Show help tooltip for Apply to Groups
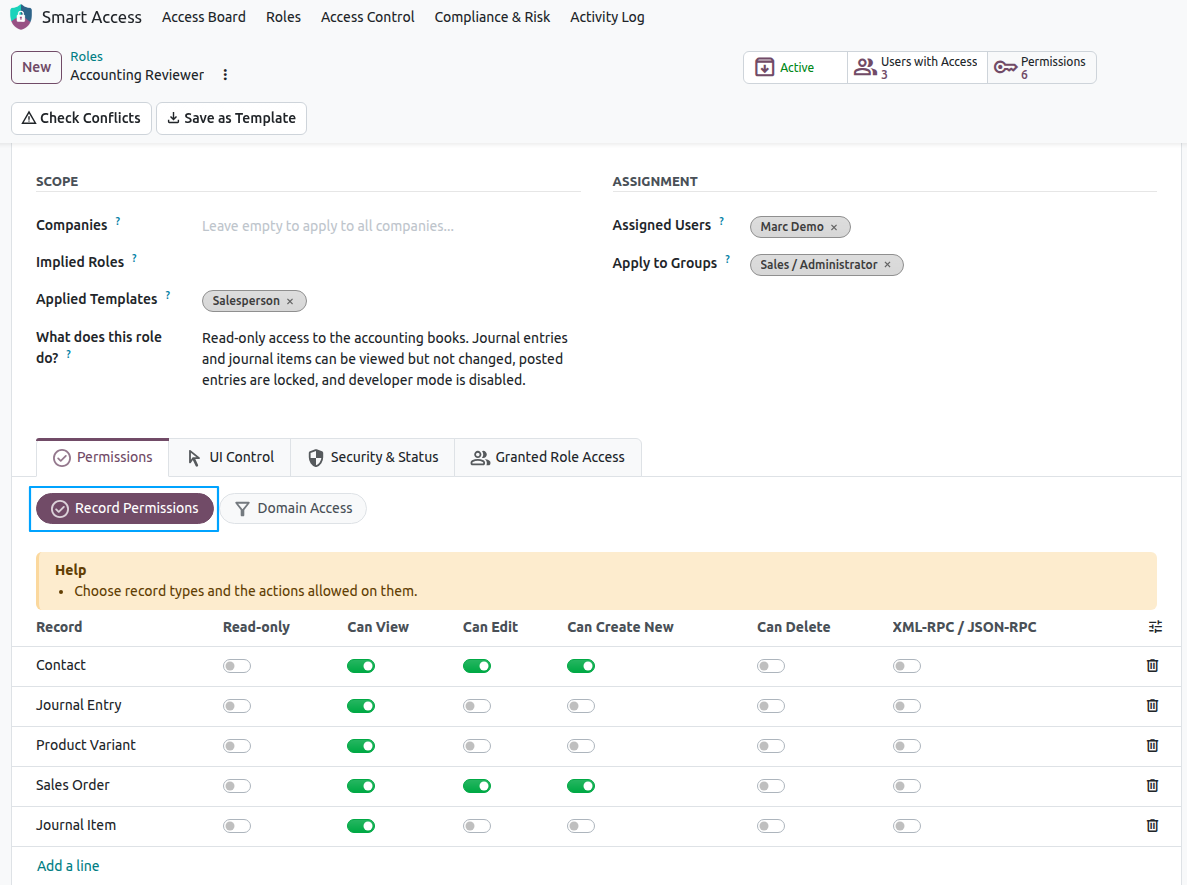This screenshot has width=1187, height=885. [727, 260]
